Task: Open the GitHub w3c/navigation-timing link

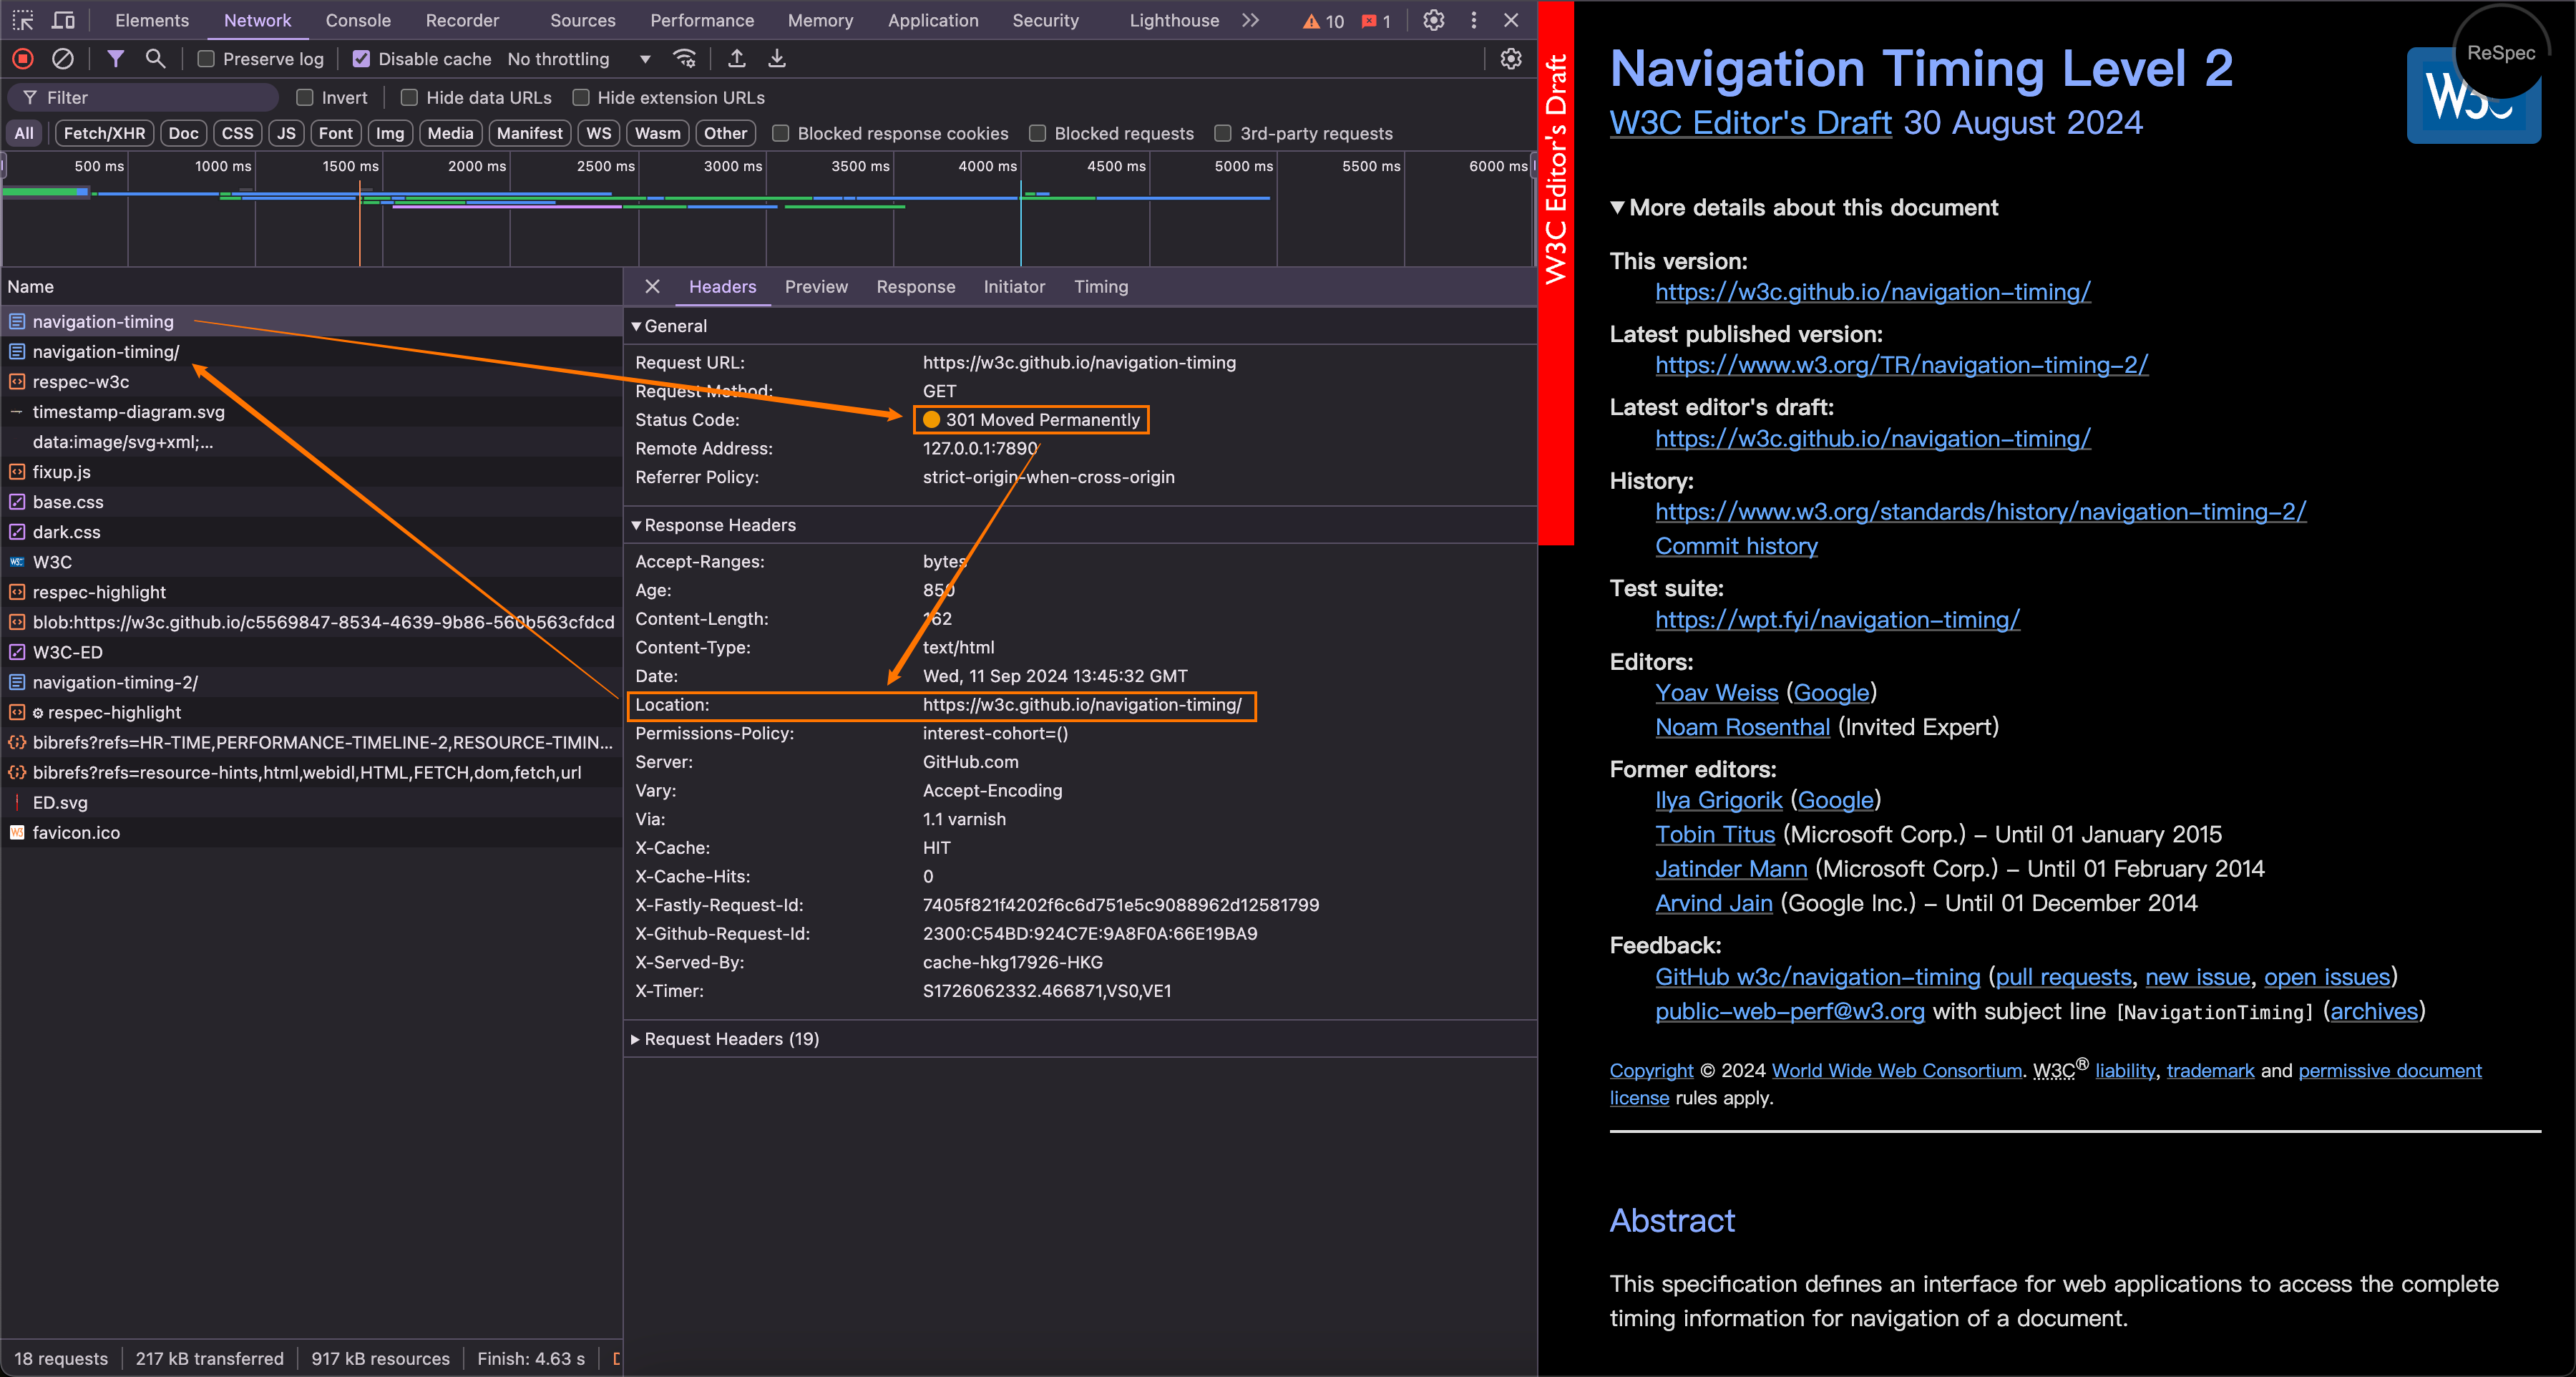Action: tap(1817, 977)
